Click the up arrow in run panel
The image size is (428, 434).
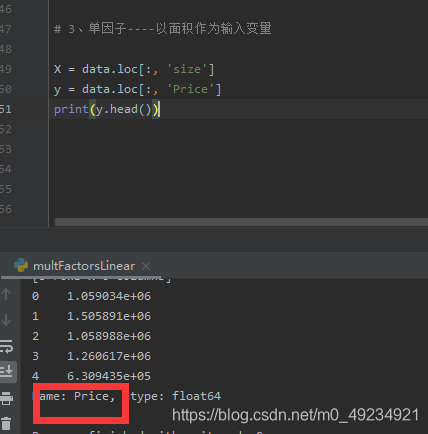click(6, 294)
